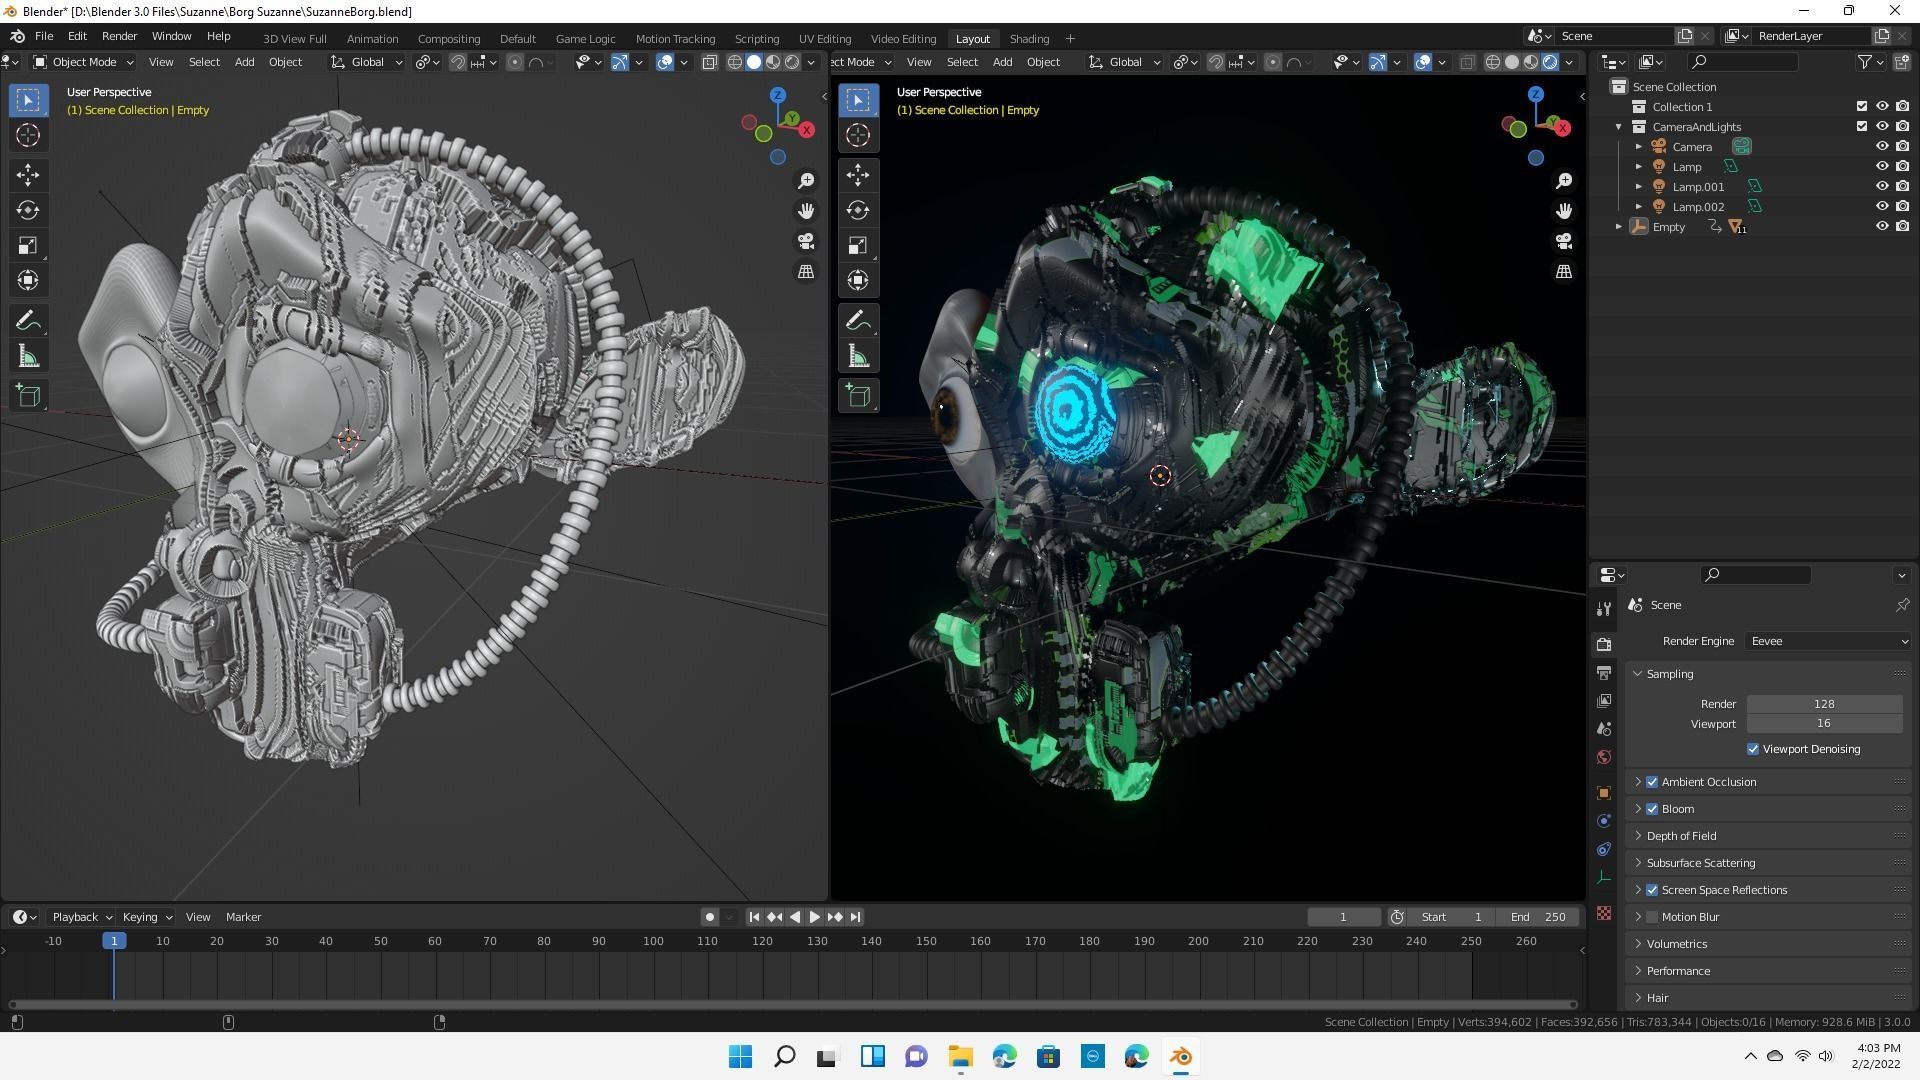The height and width of the screenshot is (1080, 1920).
Task: Expand the Volumetrics panel
Action: point(1638,944)
